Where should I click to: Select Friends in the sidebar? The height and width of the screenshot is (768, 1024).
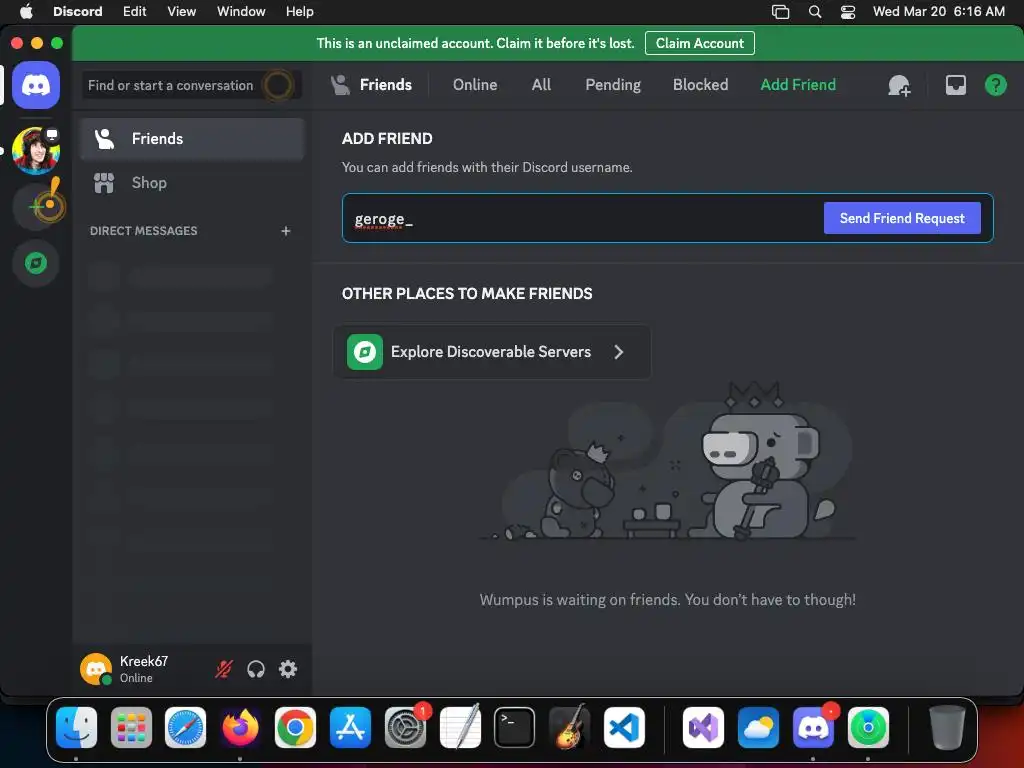[x=192, y=139]
